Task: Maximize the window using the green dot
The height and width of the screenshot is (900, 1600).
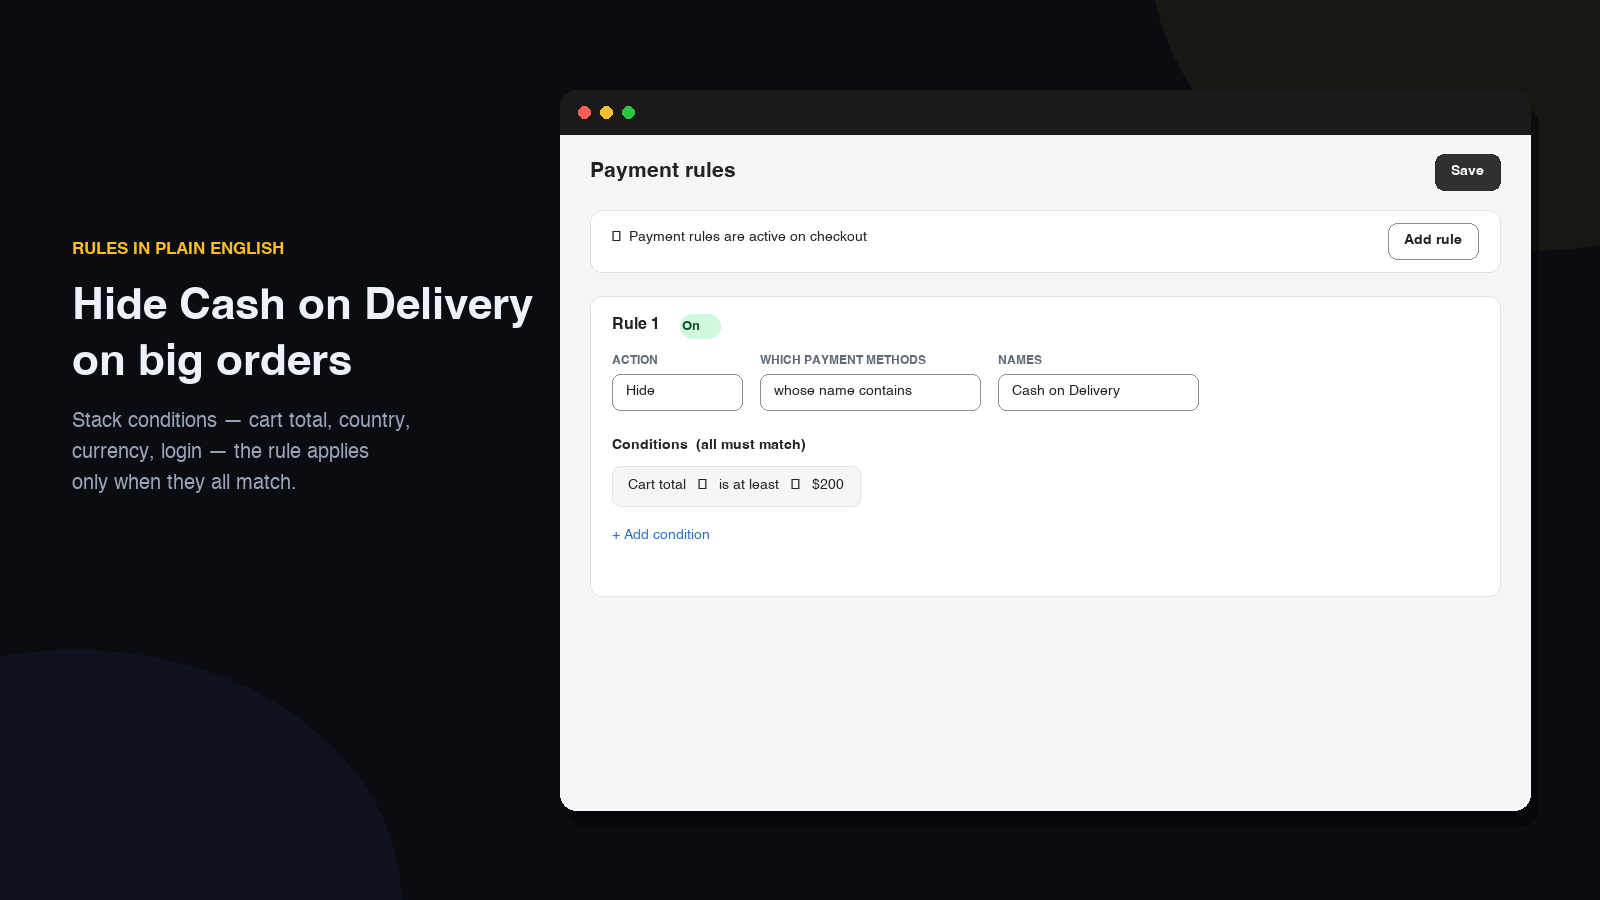Action: click(629, 113)
